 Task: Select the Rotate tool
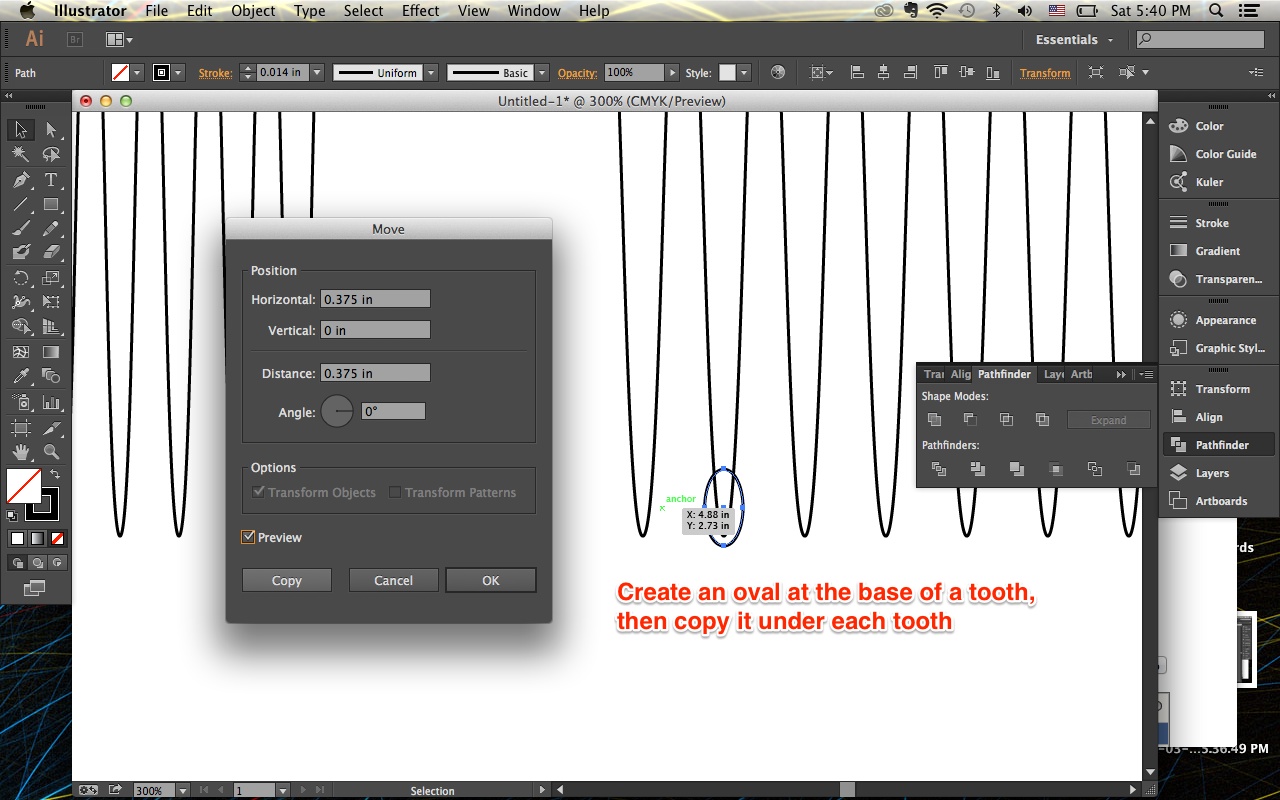click(20, 278)
